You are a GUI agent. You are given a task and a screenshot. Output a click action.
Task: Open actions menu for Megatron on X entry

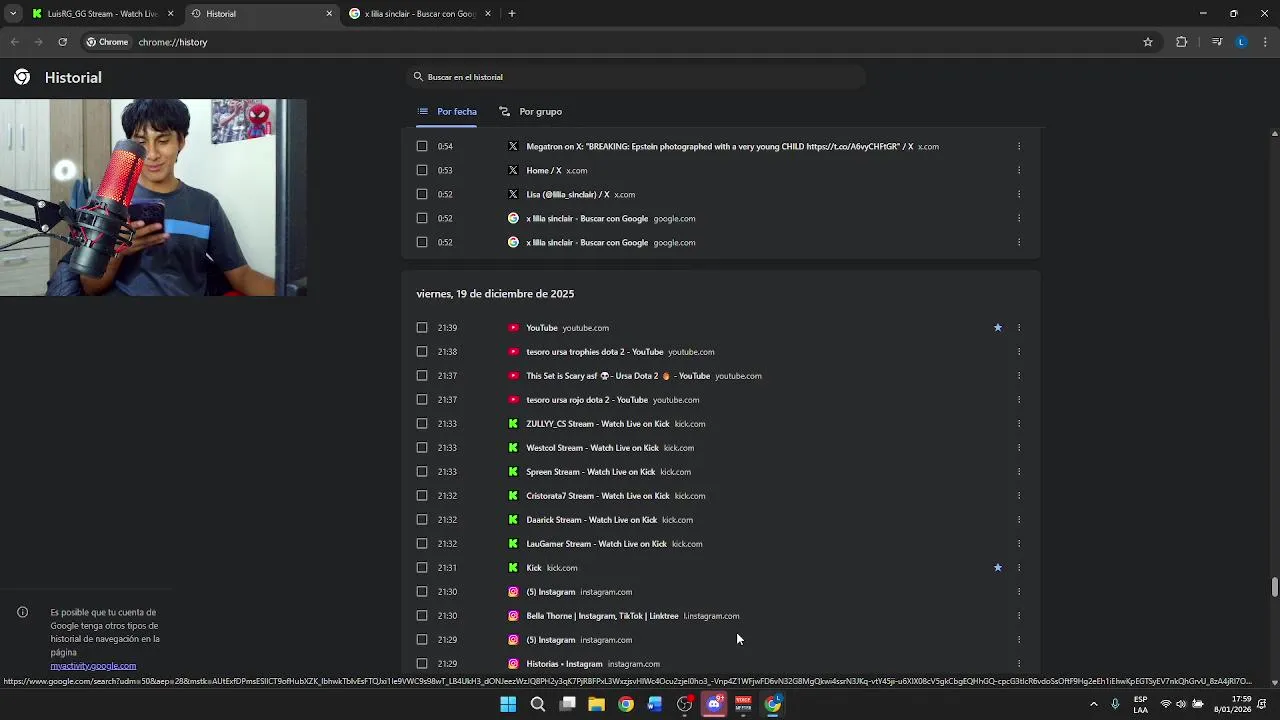[x=1019, y=146]
